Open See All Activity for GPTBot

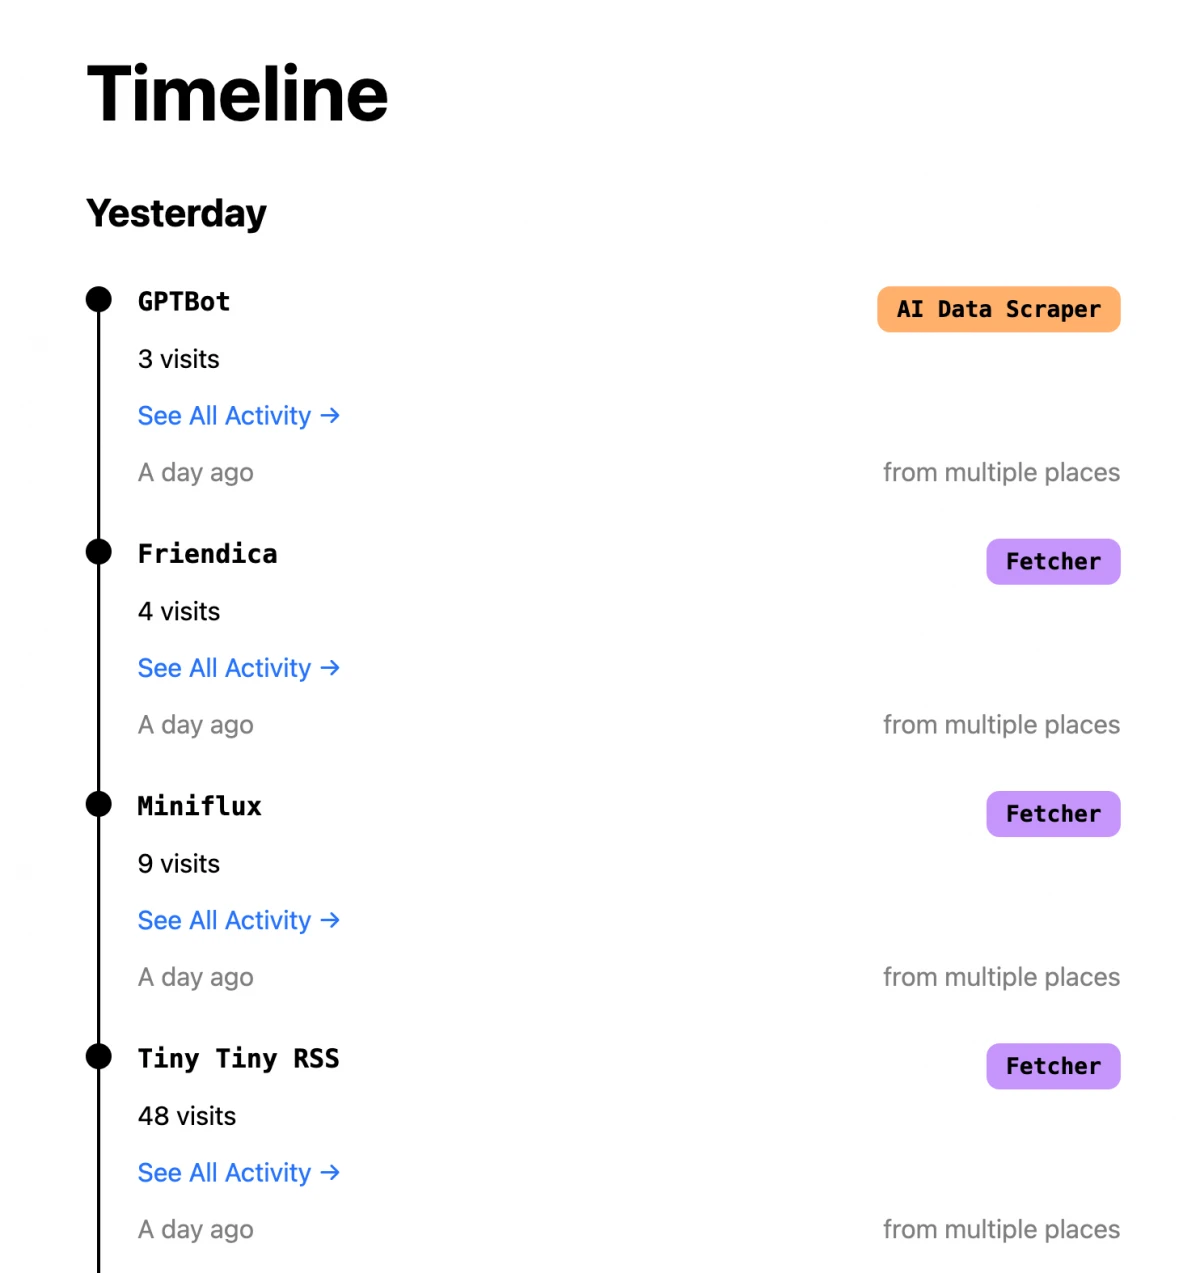239,416
